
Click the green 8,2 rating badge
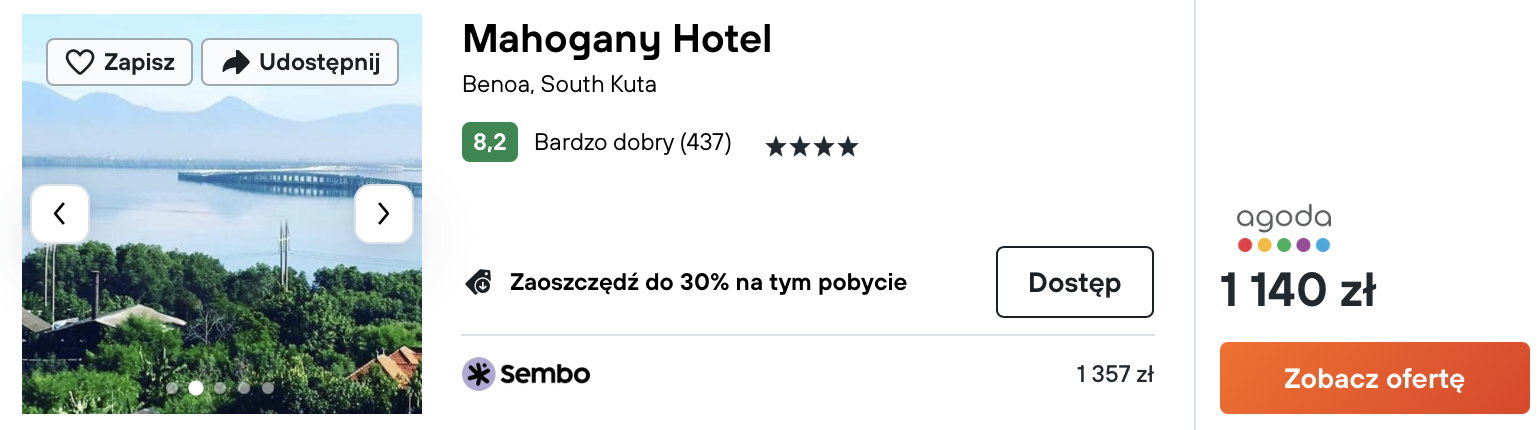click(489, 142)
